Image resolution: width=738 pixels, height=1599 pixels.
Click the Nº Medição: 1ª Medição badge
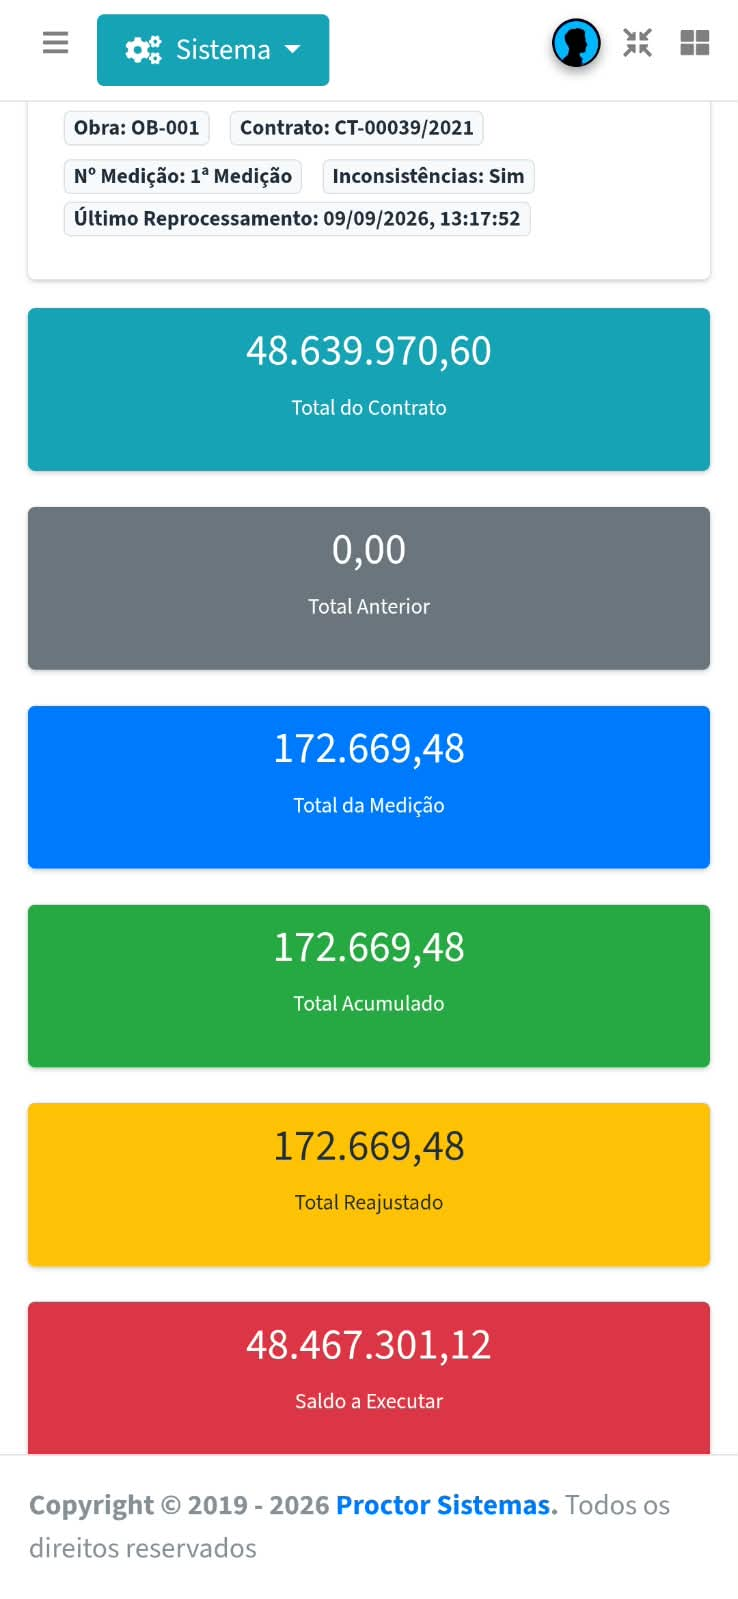183,176
